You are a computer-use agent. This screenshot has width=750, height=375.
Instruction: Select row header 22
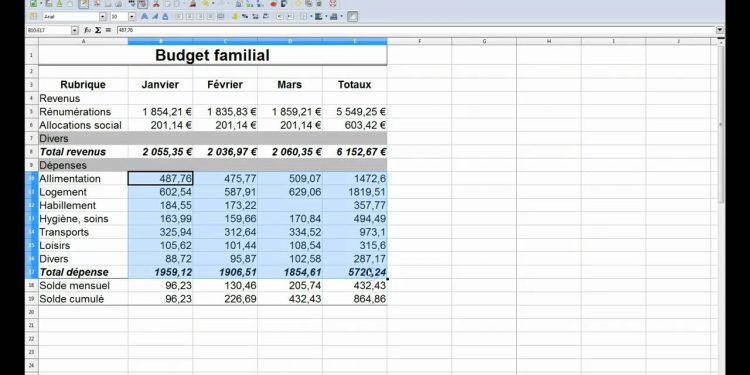(32, 339)
